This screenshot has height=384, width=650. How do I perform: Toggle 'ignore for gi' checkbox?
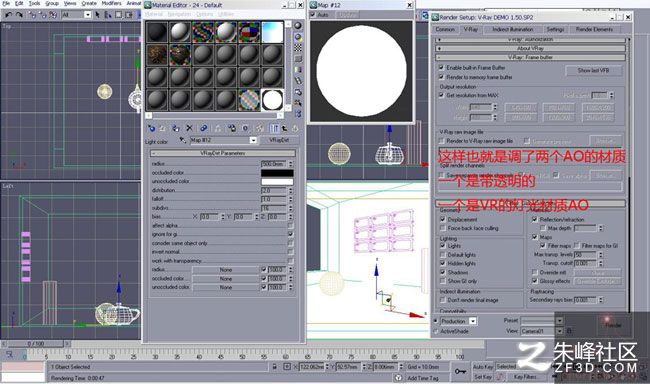click(x=291, y=234)
